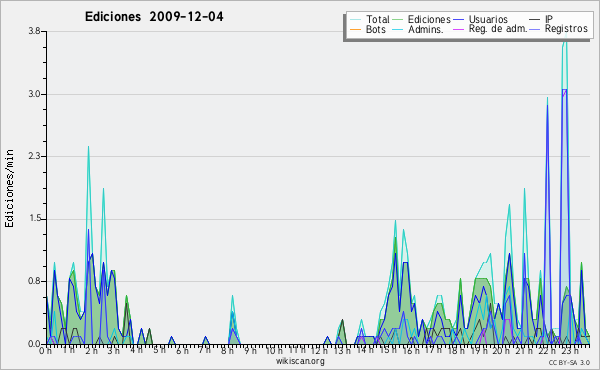Click the Bots orange legend line
The height and width of the screenshot is (370, 600).
(x=355, y=29)
